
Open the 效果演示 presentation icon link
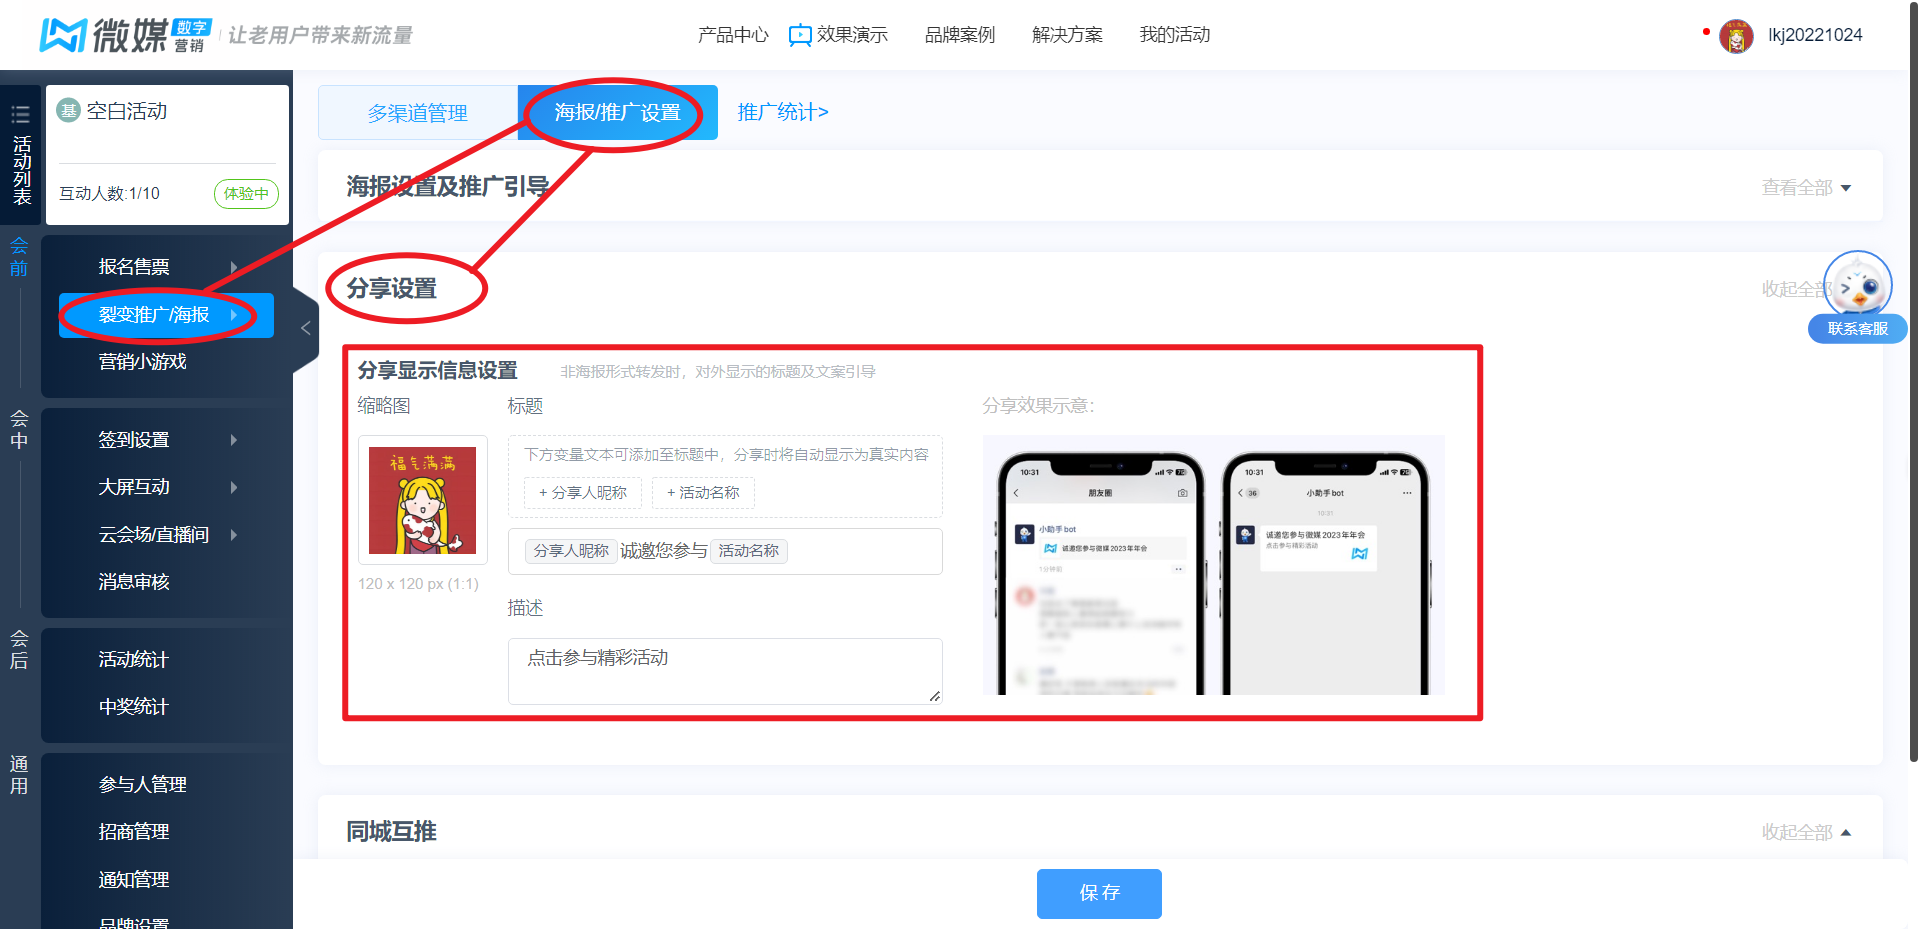pos(800,36)
